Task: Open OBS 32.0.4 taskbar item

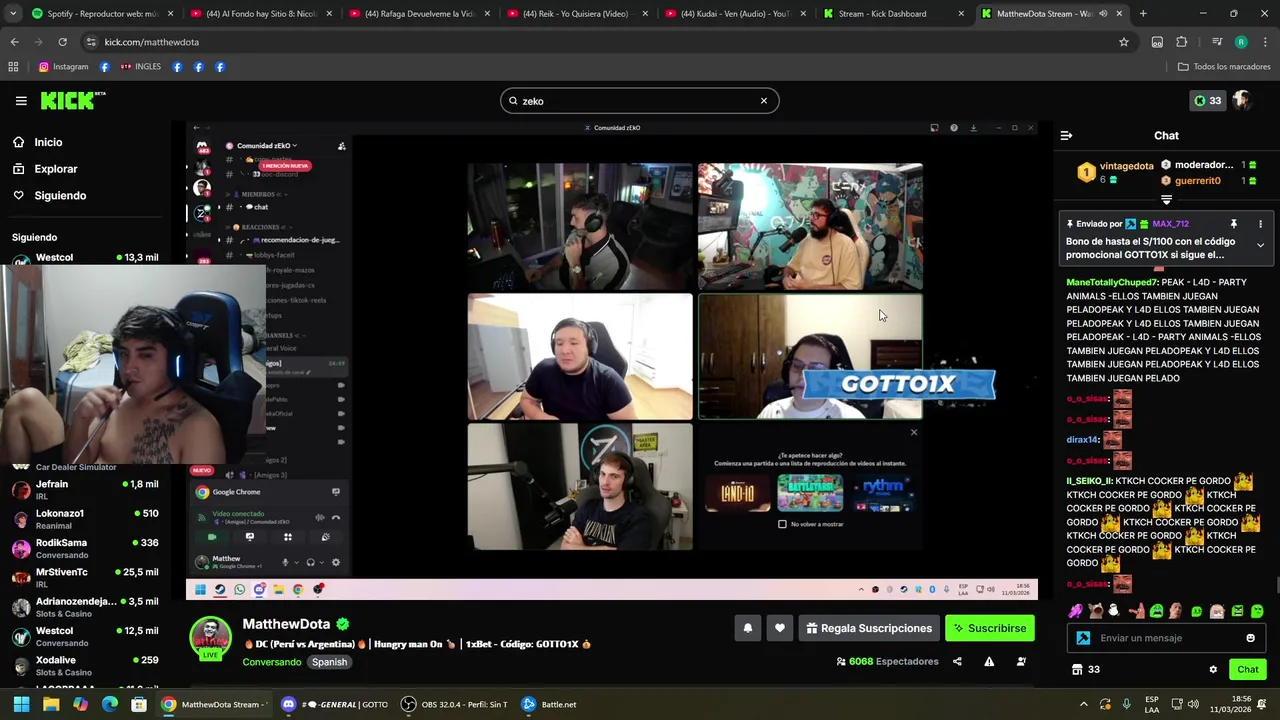Action: click(455, 704)
